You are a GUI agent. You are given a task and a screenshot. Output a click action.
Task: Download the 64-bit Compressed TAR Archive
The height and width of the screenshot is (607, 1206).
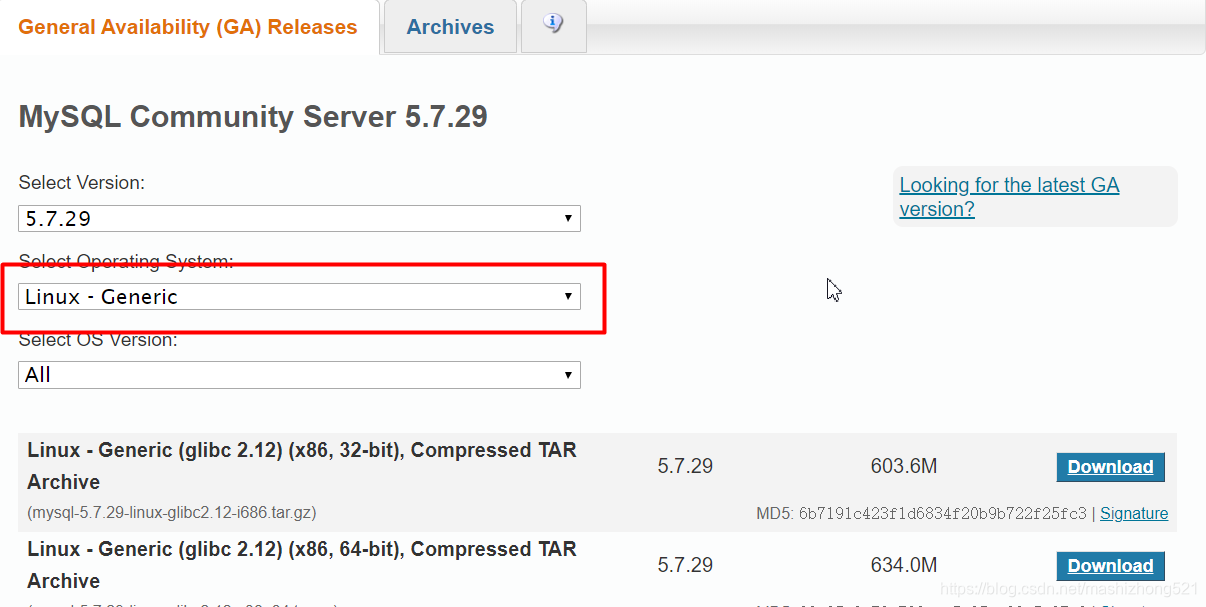[x=1110, y=565]
